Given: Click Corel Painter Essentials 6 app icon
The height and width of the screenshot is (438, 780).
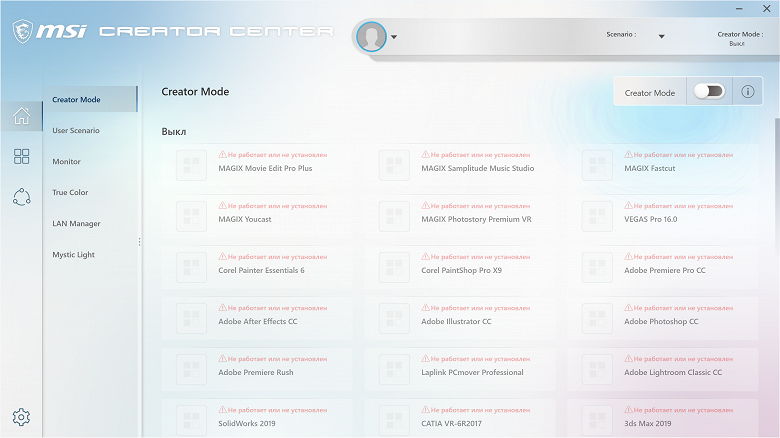Looking at the screenshot, I should [x=192, y=267].
